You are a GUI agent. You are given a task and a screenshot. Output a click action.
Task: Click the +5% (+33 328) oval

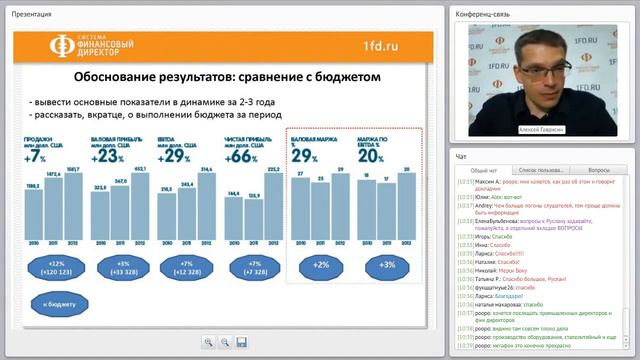123,268
